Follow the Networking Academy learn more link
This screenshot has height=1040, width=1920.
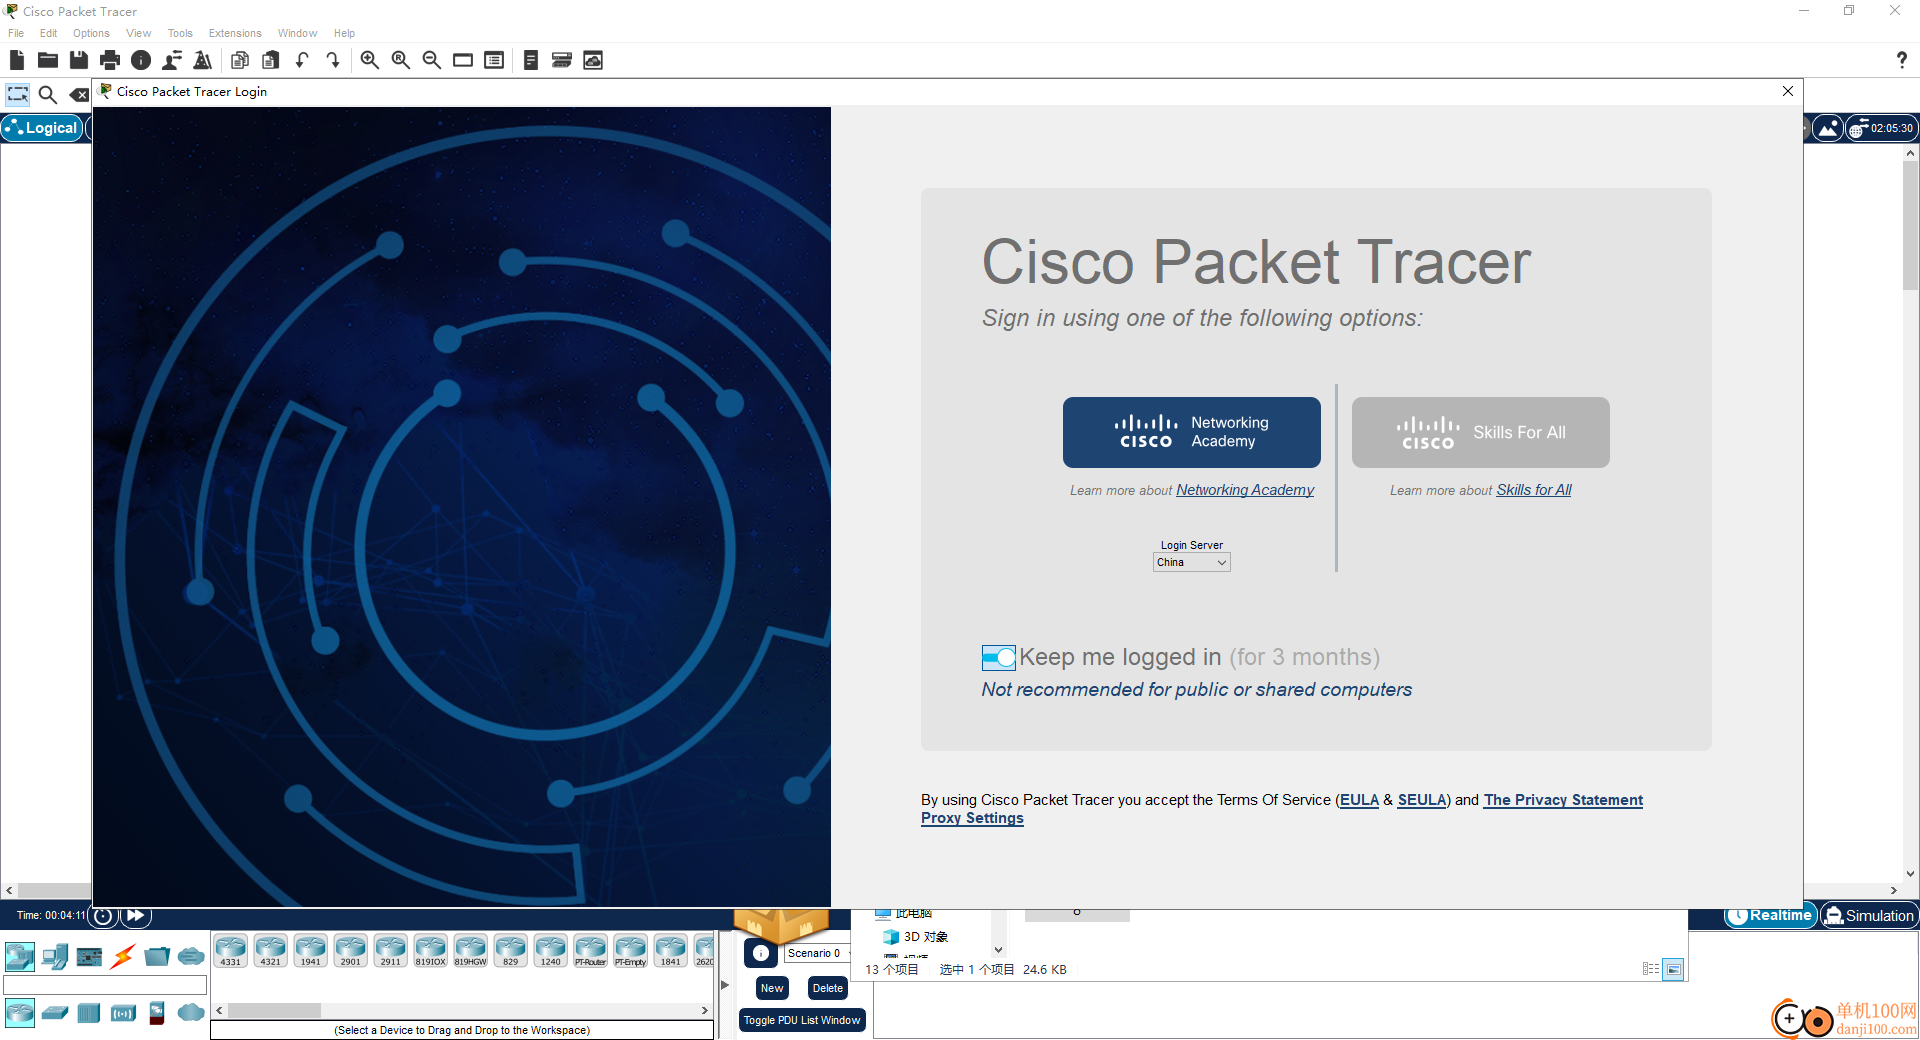click(x=1245, y=490)
